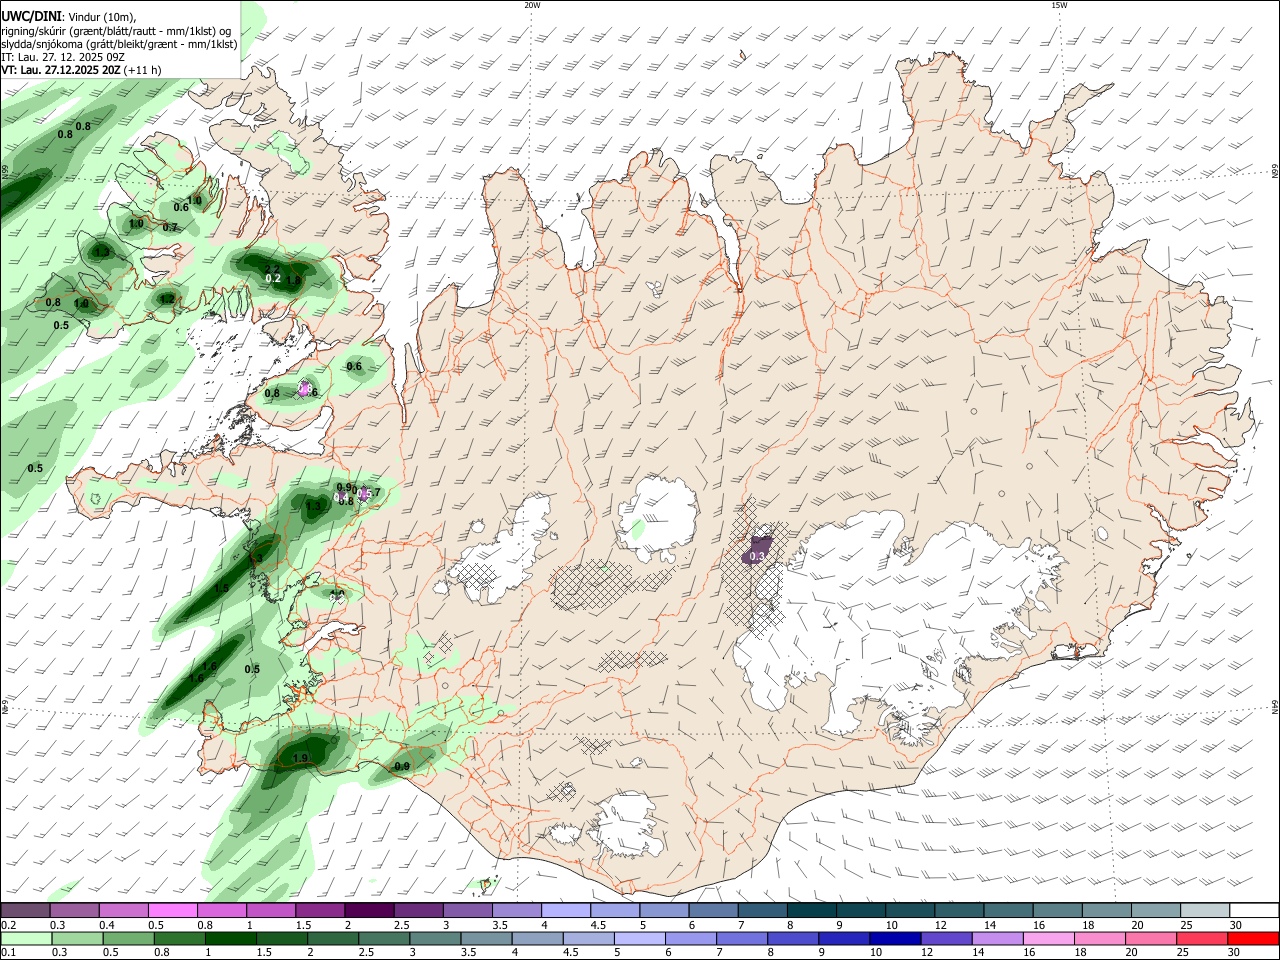The width and height of the screenshot is (1280, 960).
Task: Click the '30' label in the bottom legend row
Action: coord(1236,953)
